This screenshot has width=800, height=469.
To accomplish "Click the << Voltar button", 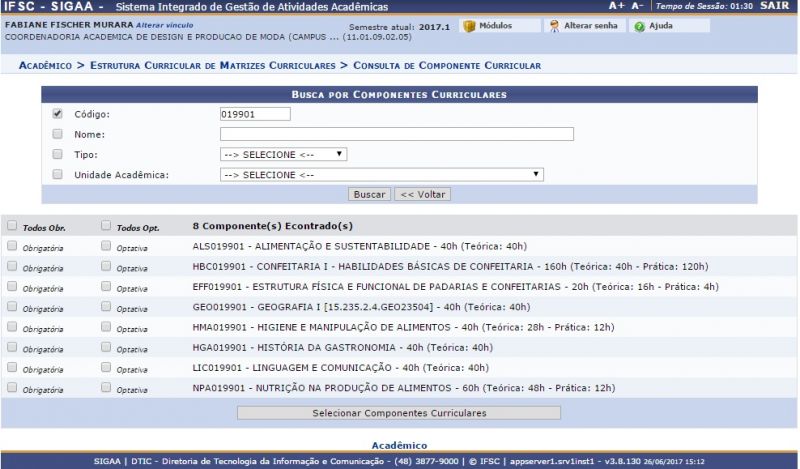I will (x=422, y=194).
